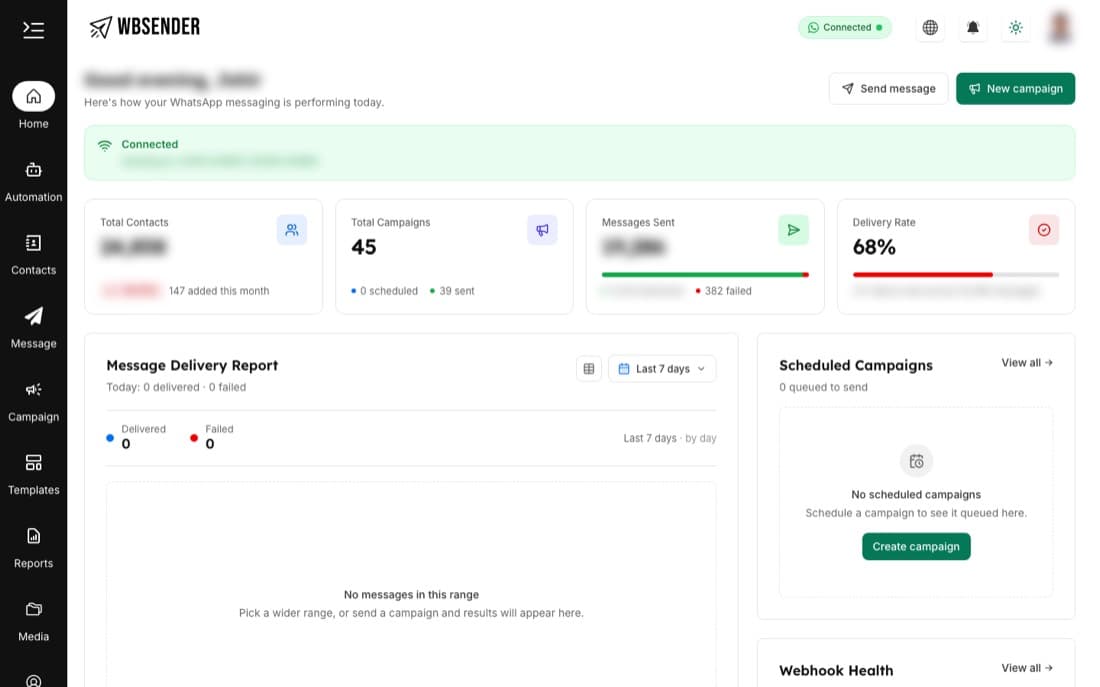Click the partially visible bottom sidebar icon
1100x687 pixels.
point(33,680)
